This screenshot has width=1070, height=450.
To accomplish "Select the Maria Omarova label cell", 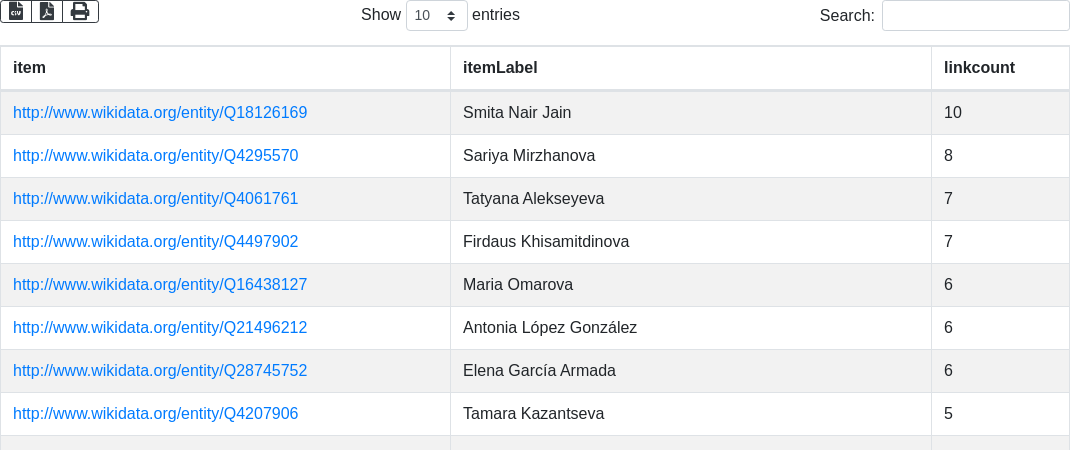I will tap(518, 285).
